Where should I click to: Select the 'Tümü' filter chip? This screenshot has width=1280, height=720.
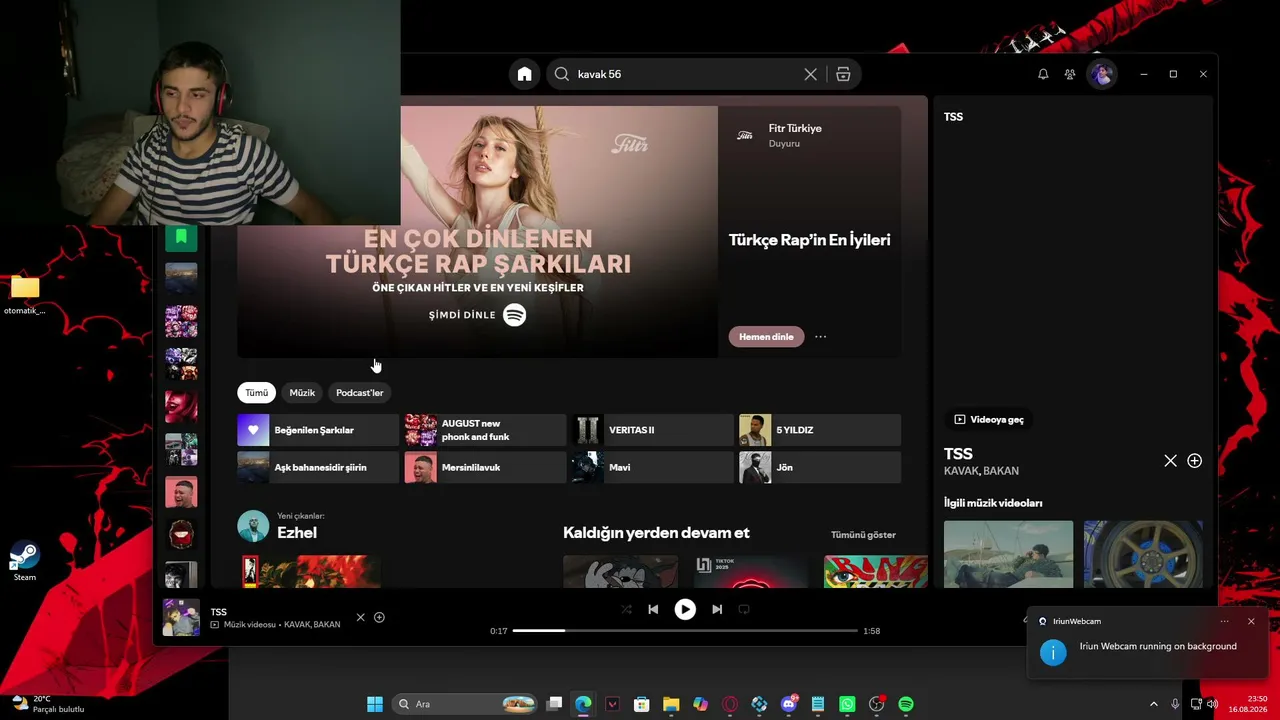pos(257,393)
